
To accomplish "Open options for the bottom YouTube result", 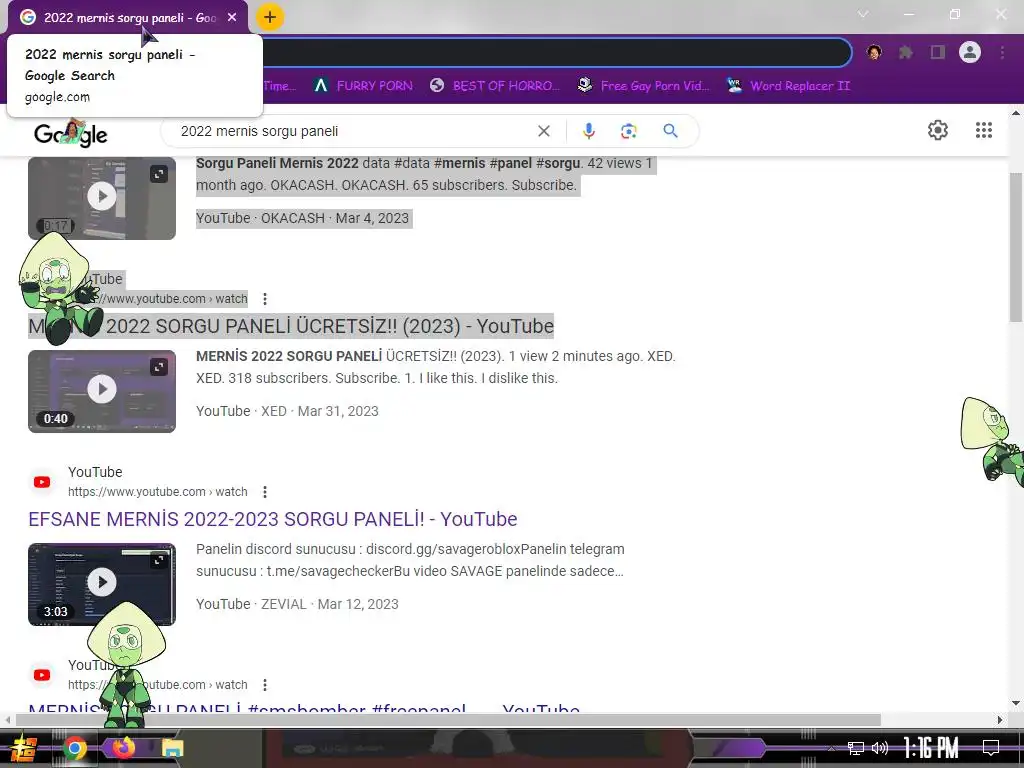I will [264, 685].
